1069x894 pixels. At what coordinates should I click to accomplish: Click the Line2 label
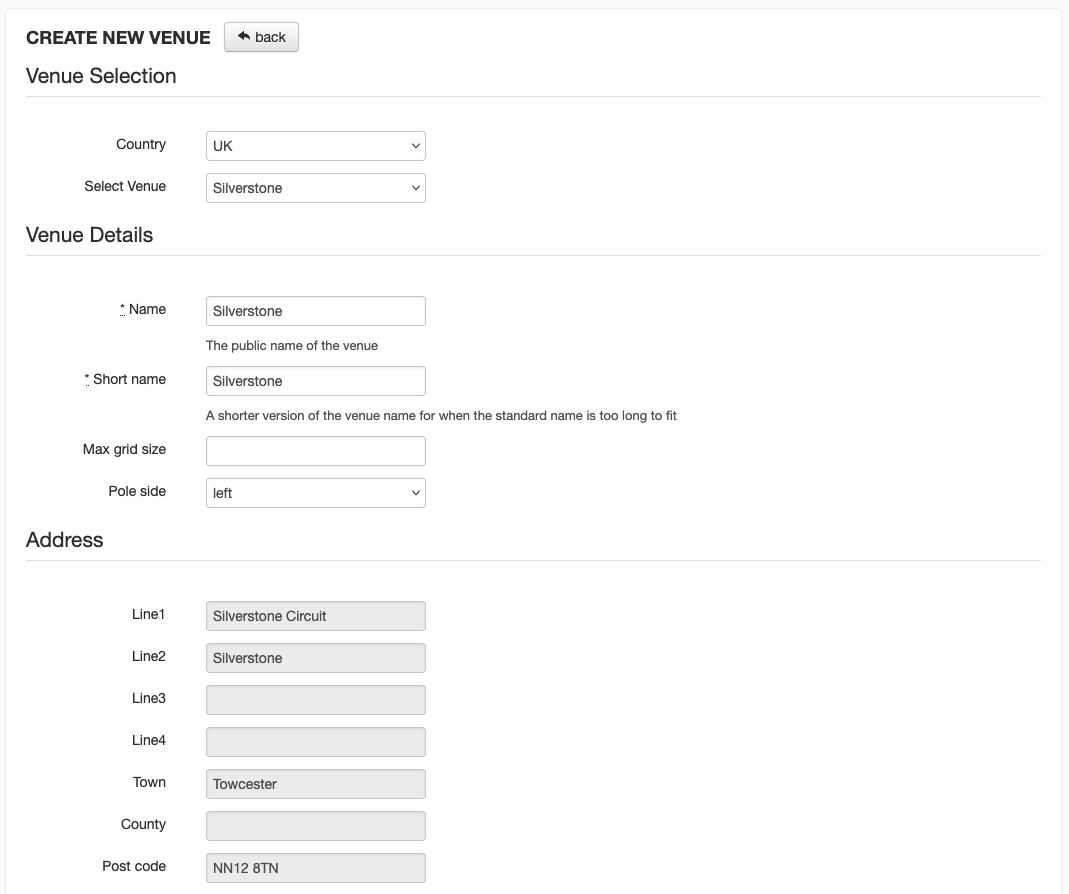pos(149,657)
